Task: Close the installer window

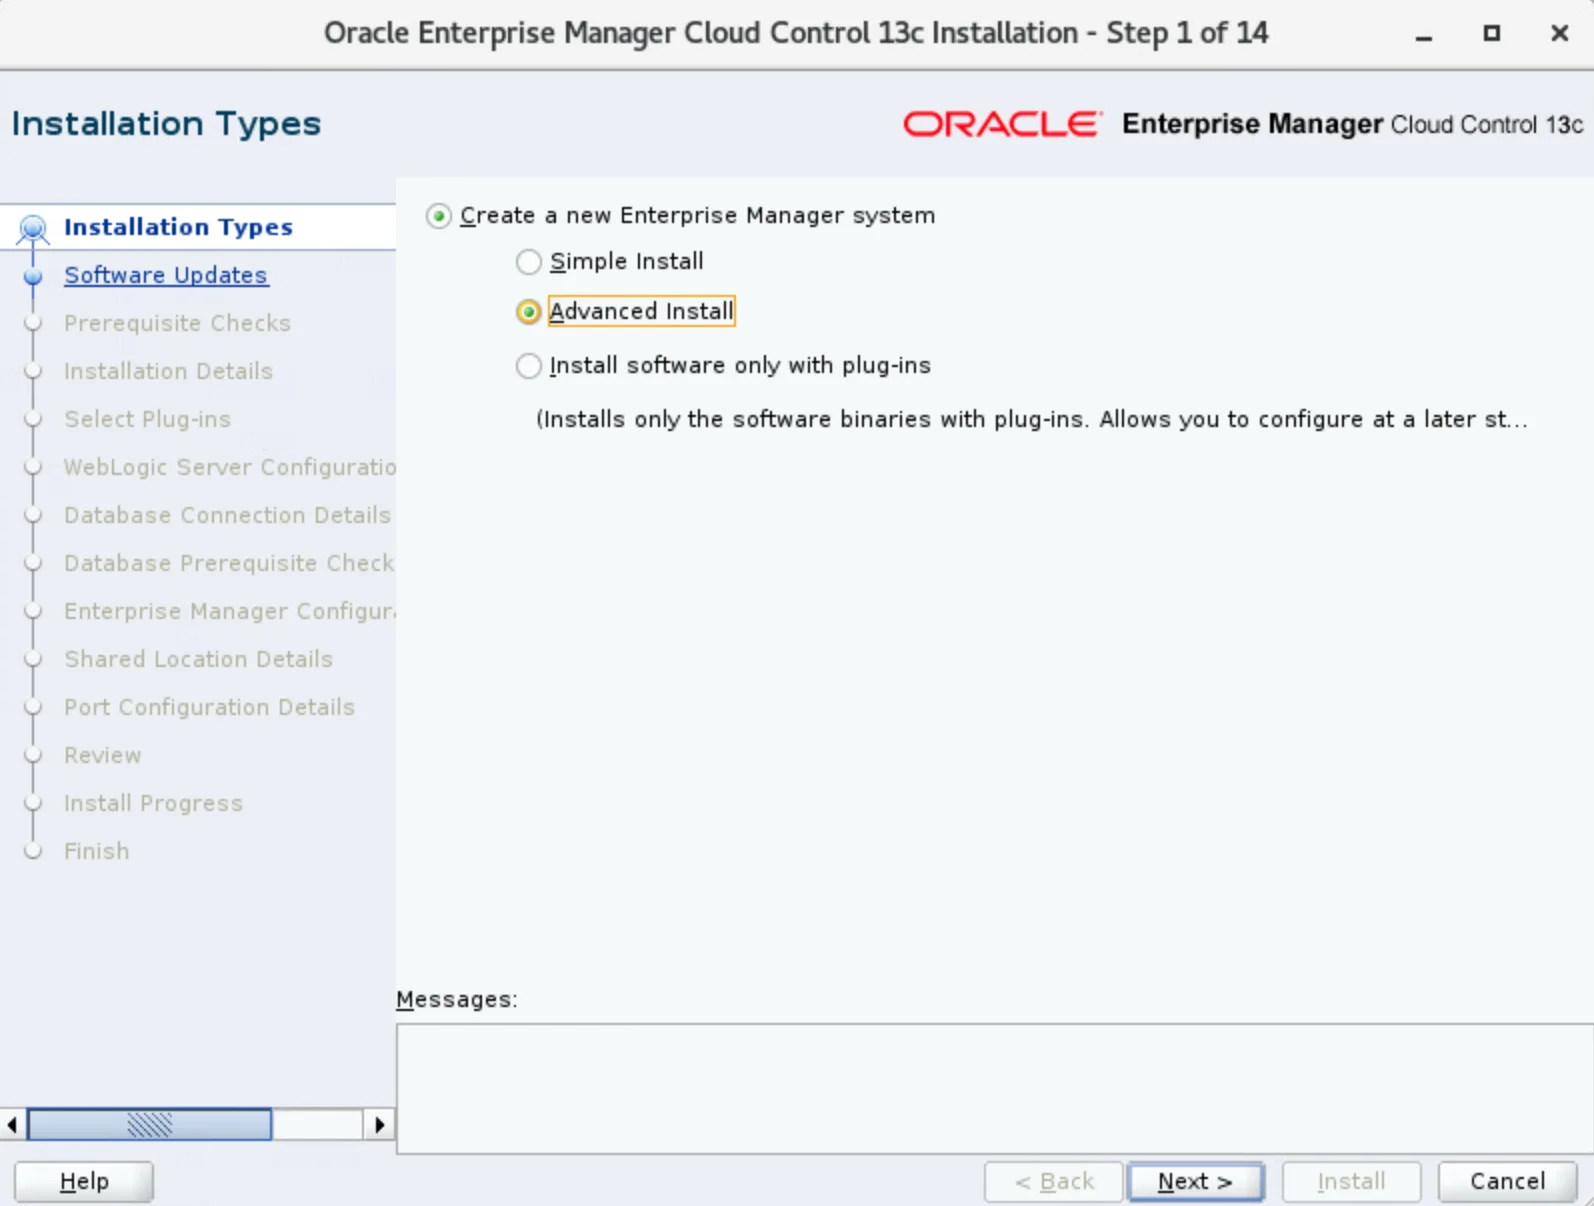Action: point(1559,34)
